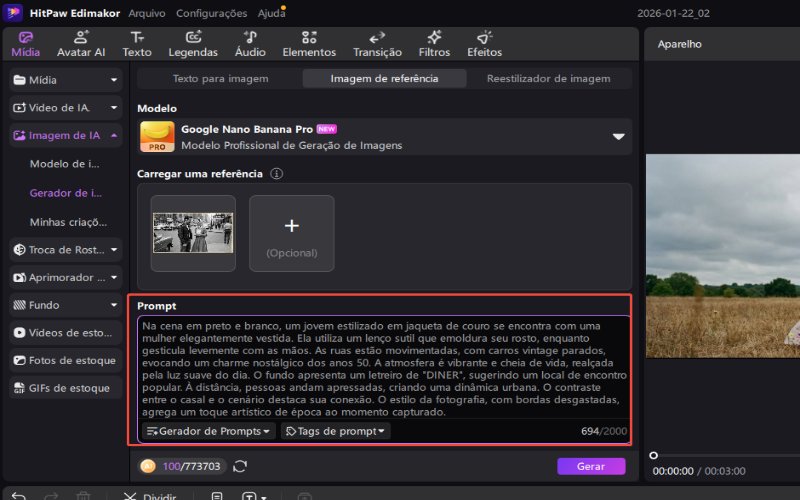Image resolution: width=800 pixels, height=500 pixels.
Task: Switch to Texto para imagem tab
Action: point(220,79)
